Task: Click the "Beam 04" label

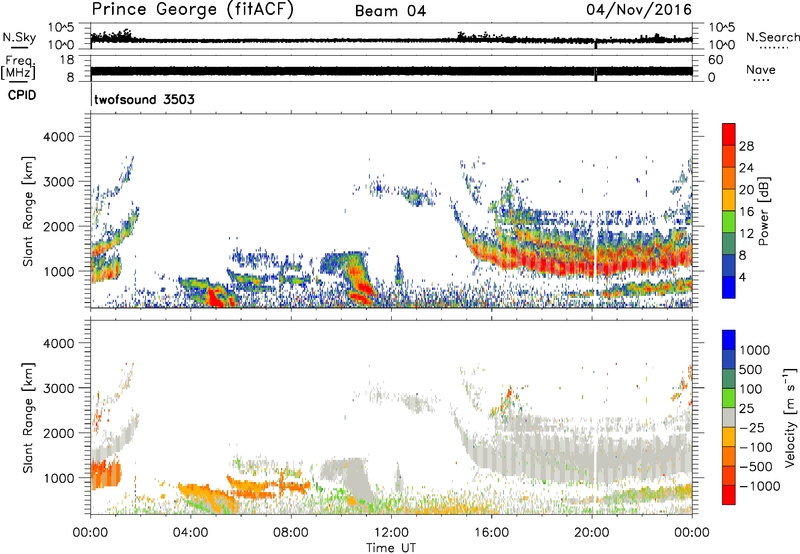Action: point(390,11)
